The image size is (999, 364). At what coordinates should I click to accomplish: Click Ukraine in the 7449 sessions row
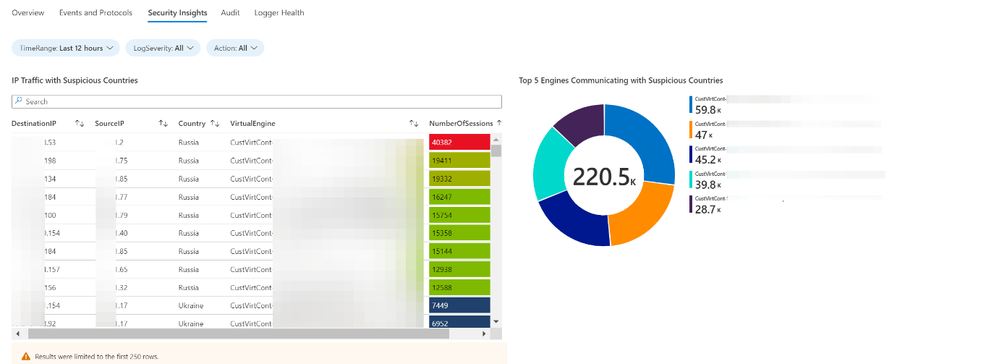click(x=191, y=306)
